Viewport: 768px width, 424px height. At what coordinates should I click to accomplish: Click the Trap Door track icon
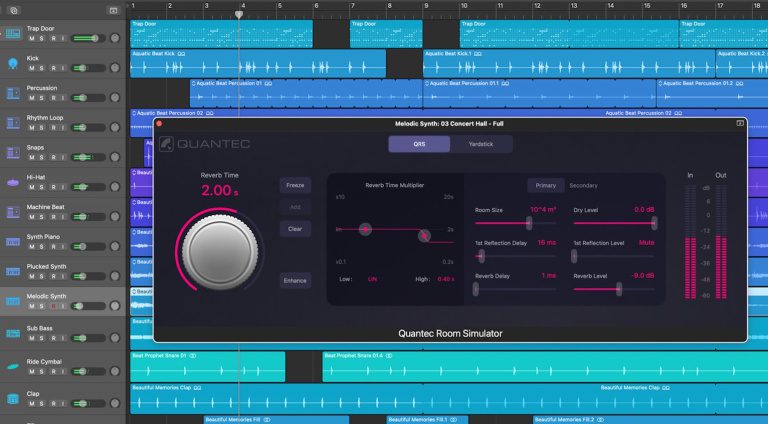point(13,34)
